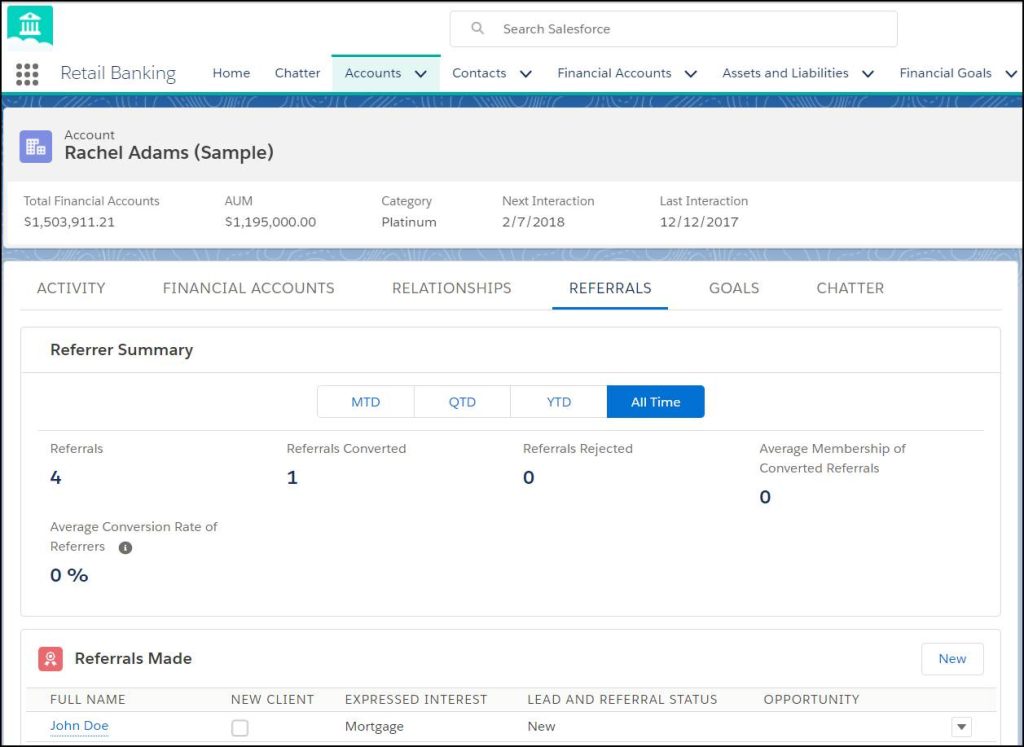Open row actions dropdown for John Doe
Viewport: 1024px width, 747px height.
[961, 727]
